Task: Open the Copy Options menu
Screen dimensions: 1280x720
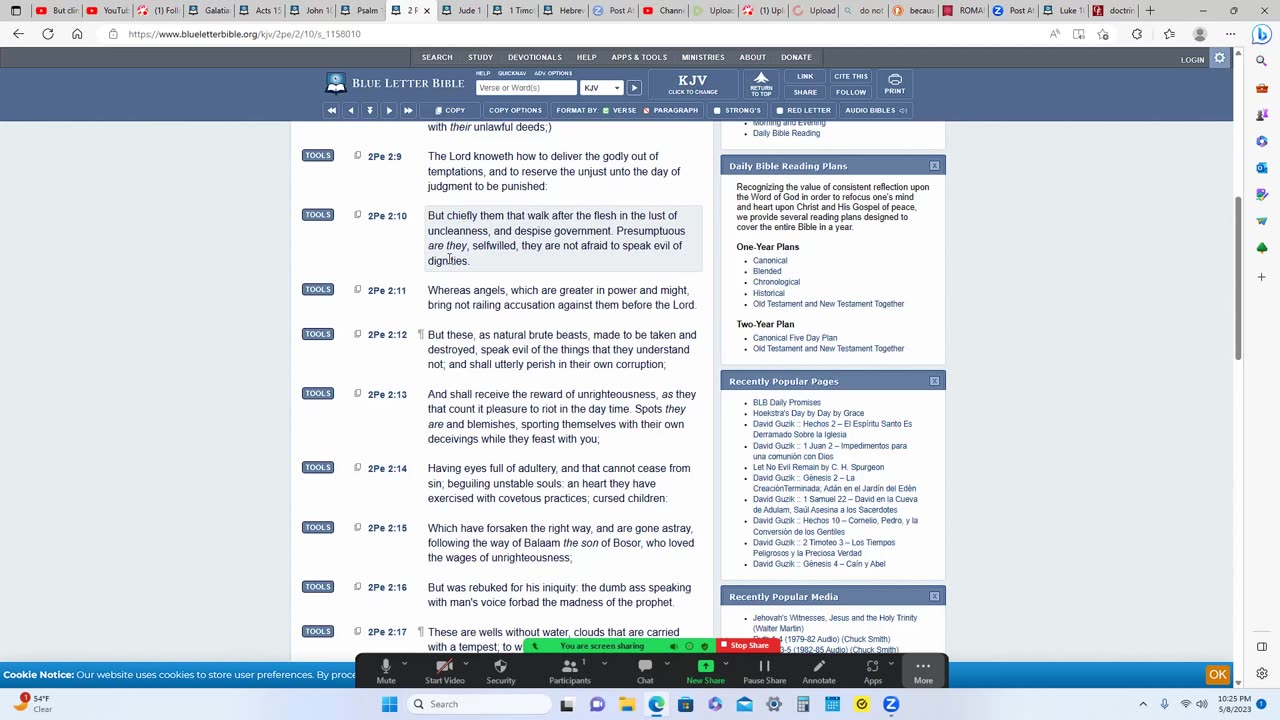Action: [x=515, y=110]
